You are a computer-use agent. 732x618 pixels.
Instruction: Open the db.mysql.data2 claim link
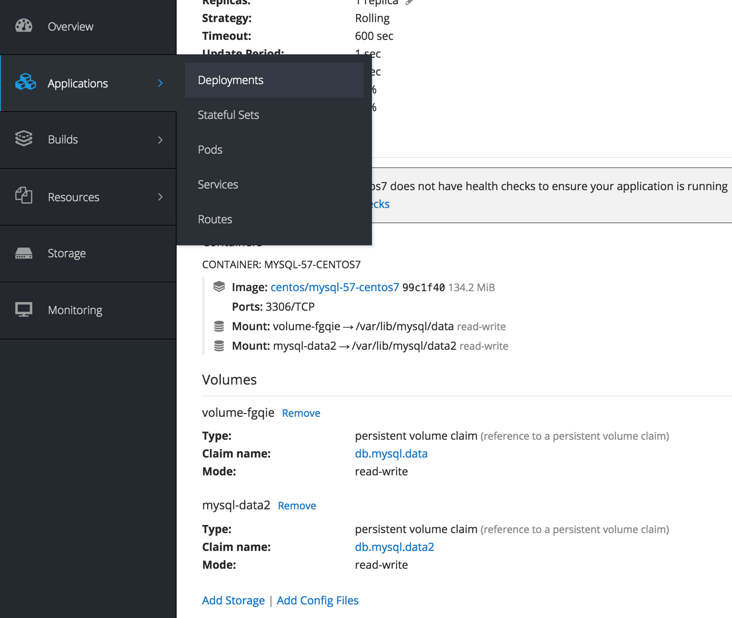394,547
